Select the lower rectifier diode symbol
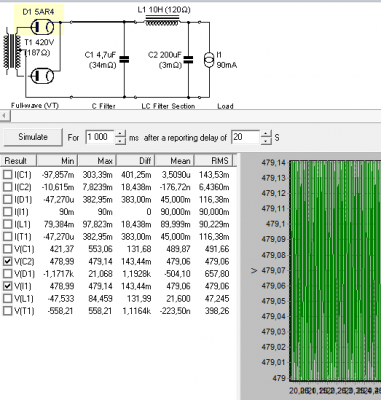This screenshot has width=381, height=400. pyautogui.click(x=42, y=76)
